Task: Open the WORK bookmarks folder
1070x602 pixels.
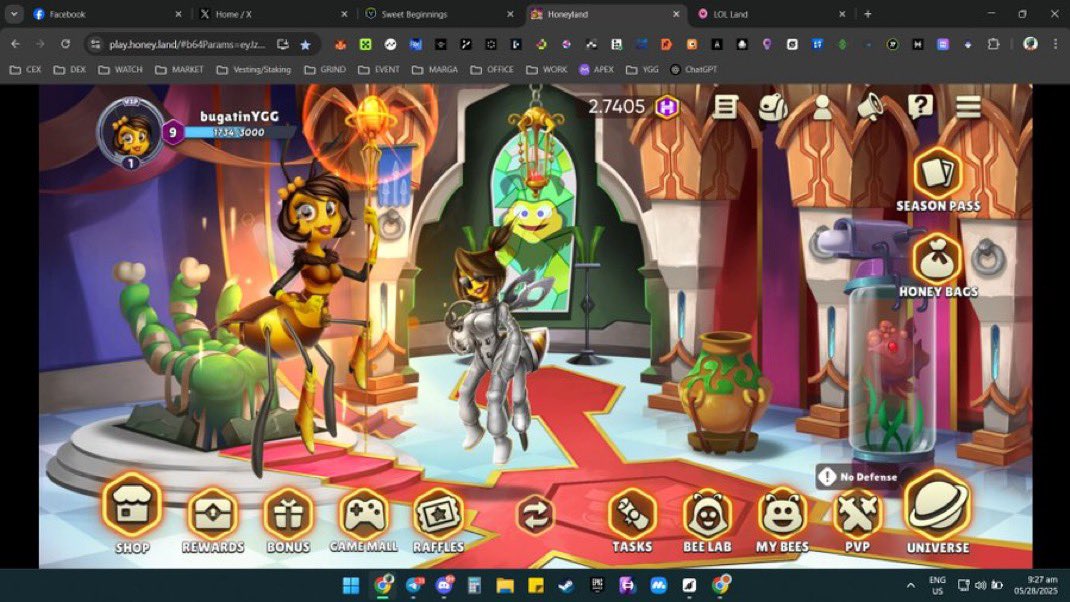Action: pos(547,70)
